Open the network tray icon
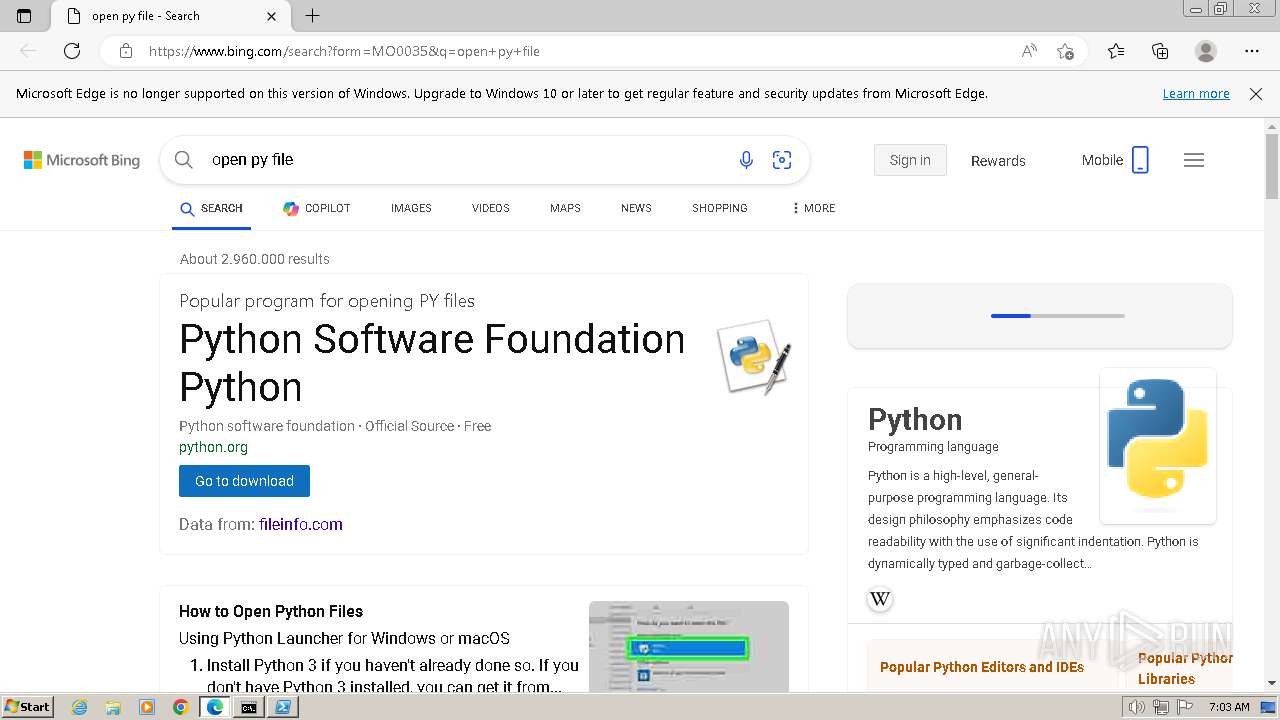Screen dimensions: 1280x720 [1161, 707]
